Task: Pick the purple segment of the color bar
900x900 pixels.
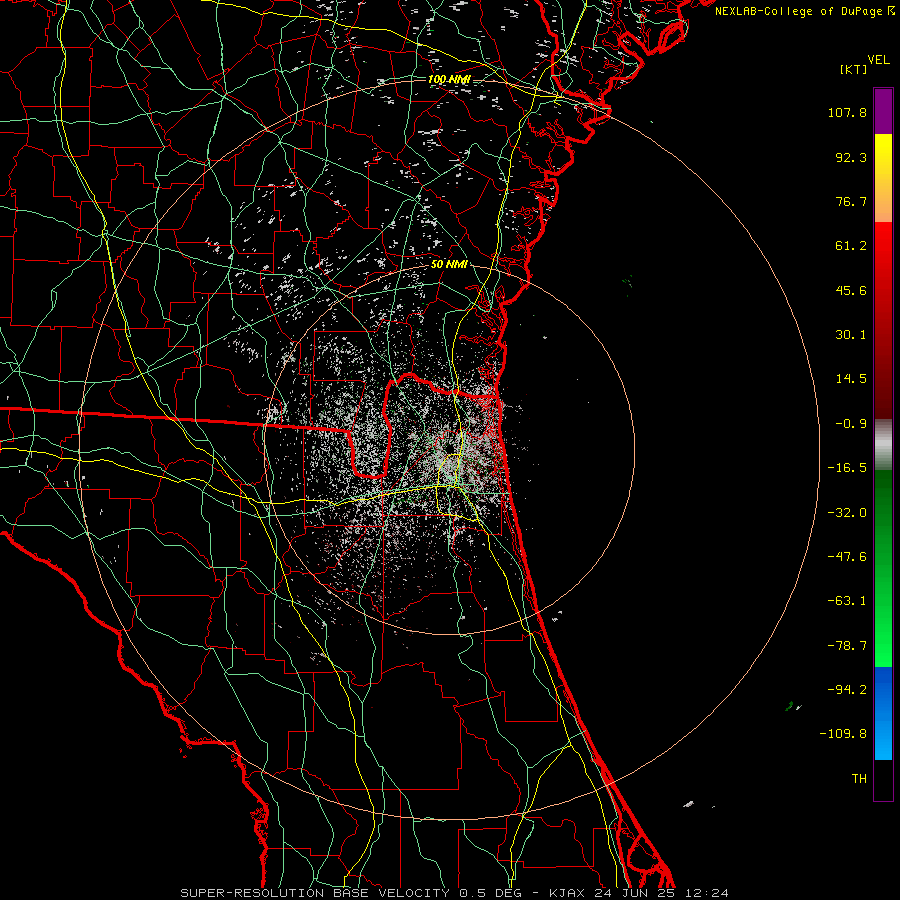Action: click(883, 111)
